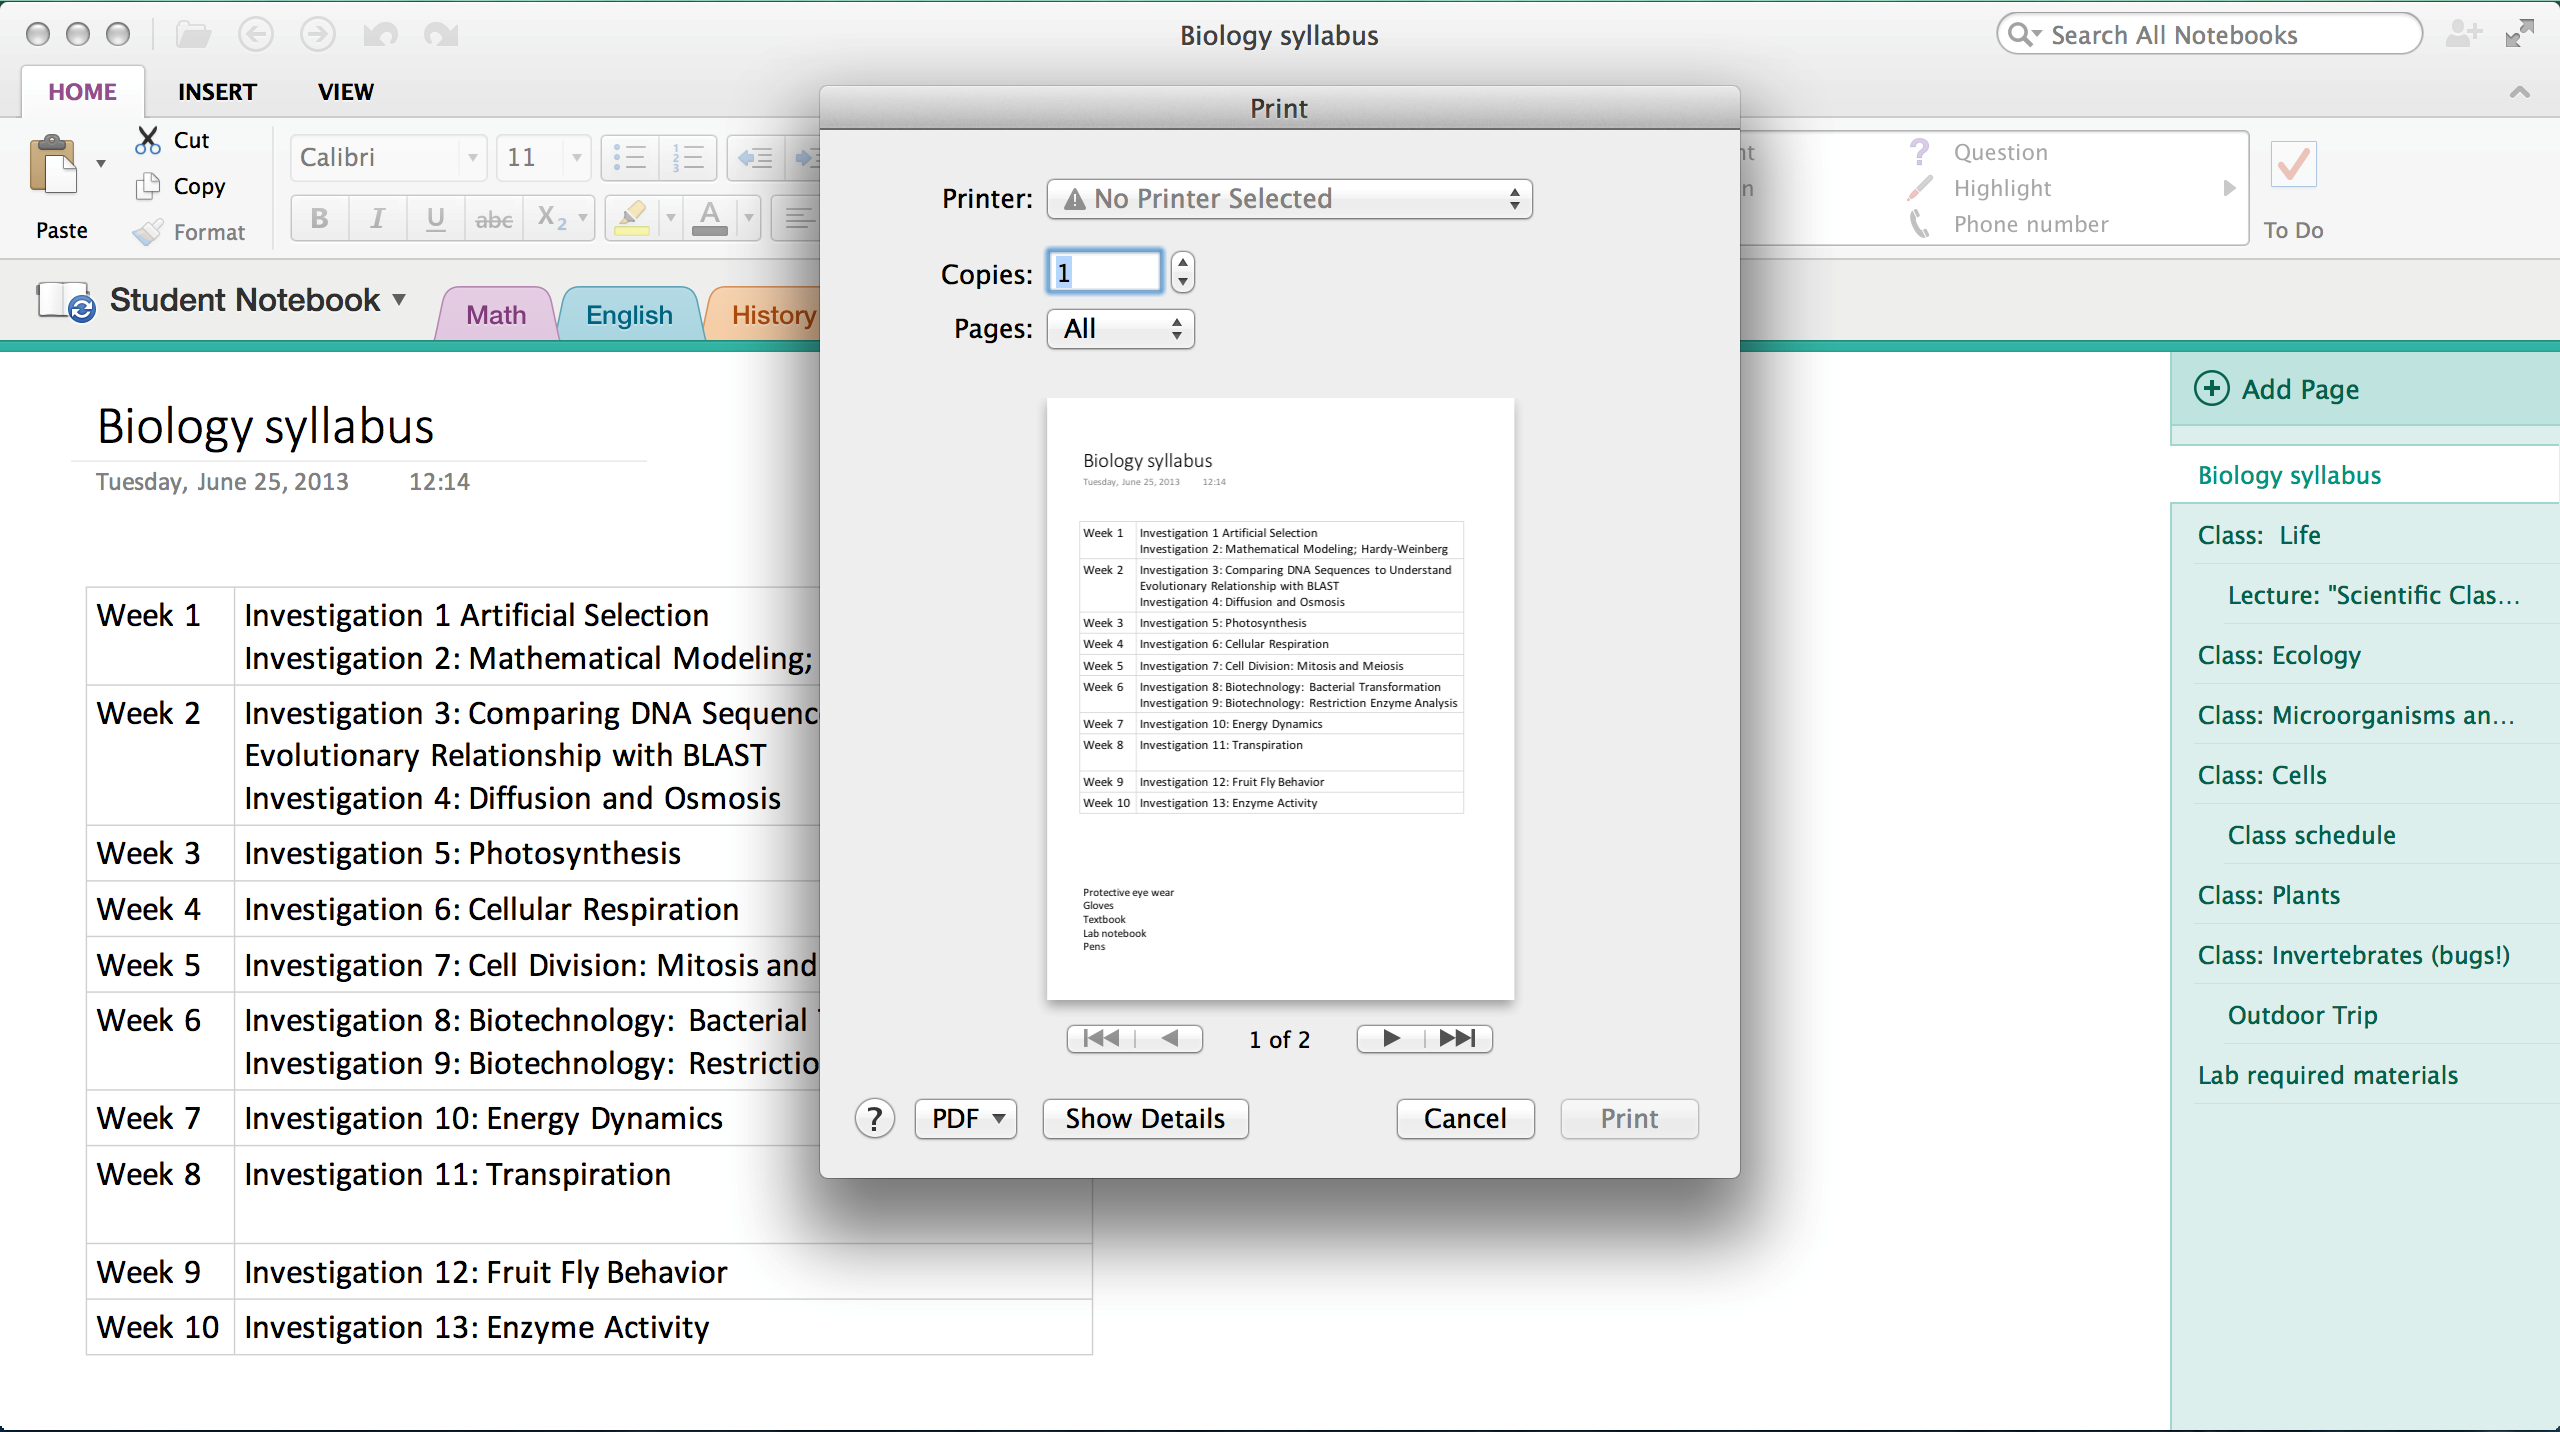
Task: Open the English section tab
Action: (x=629, y=315)
